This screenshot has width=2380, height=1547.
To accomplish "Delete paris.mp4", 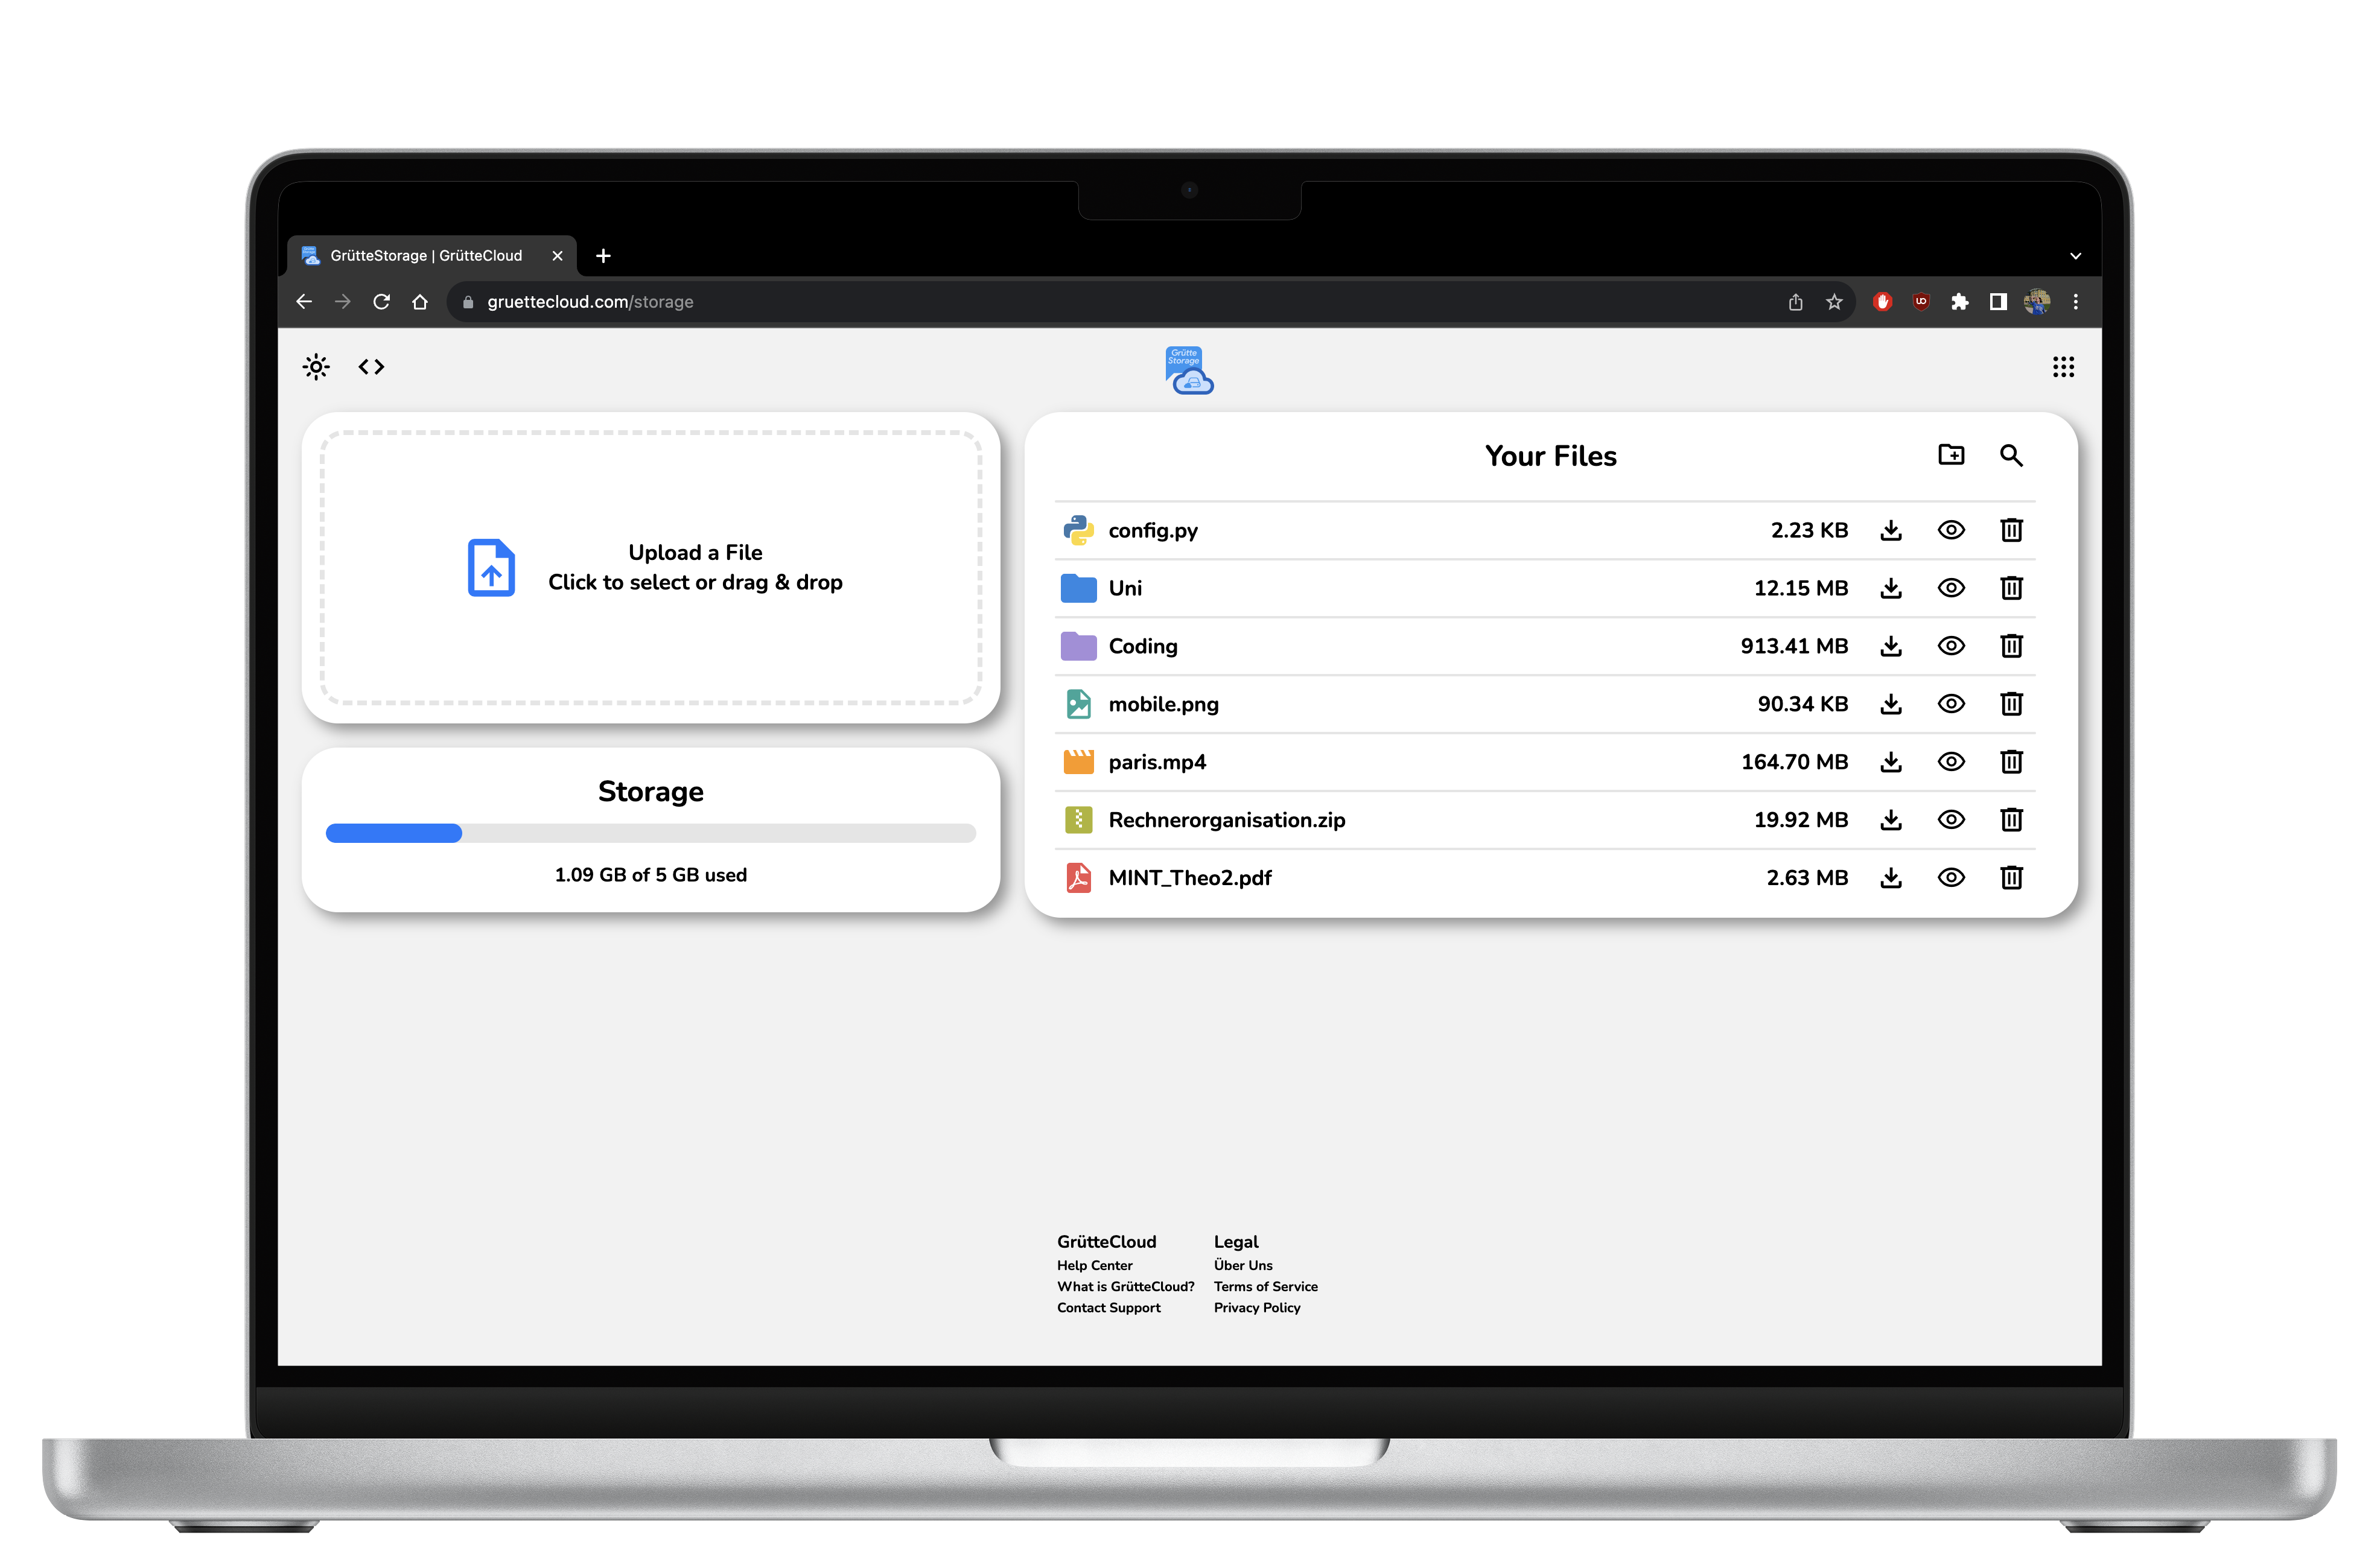I will tap(2011, 762).
